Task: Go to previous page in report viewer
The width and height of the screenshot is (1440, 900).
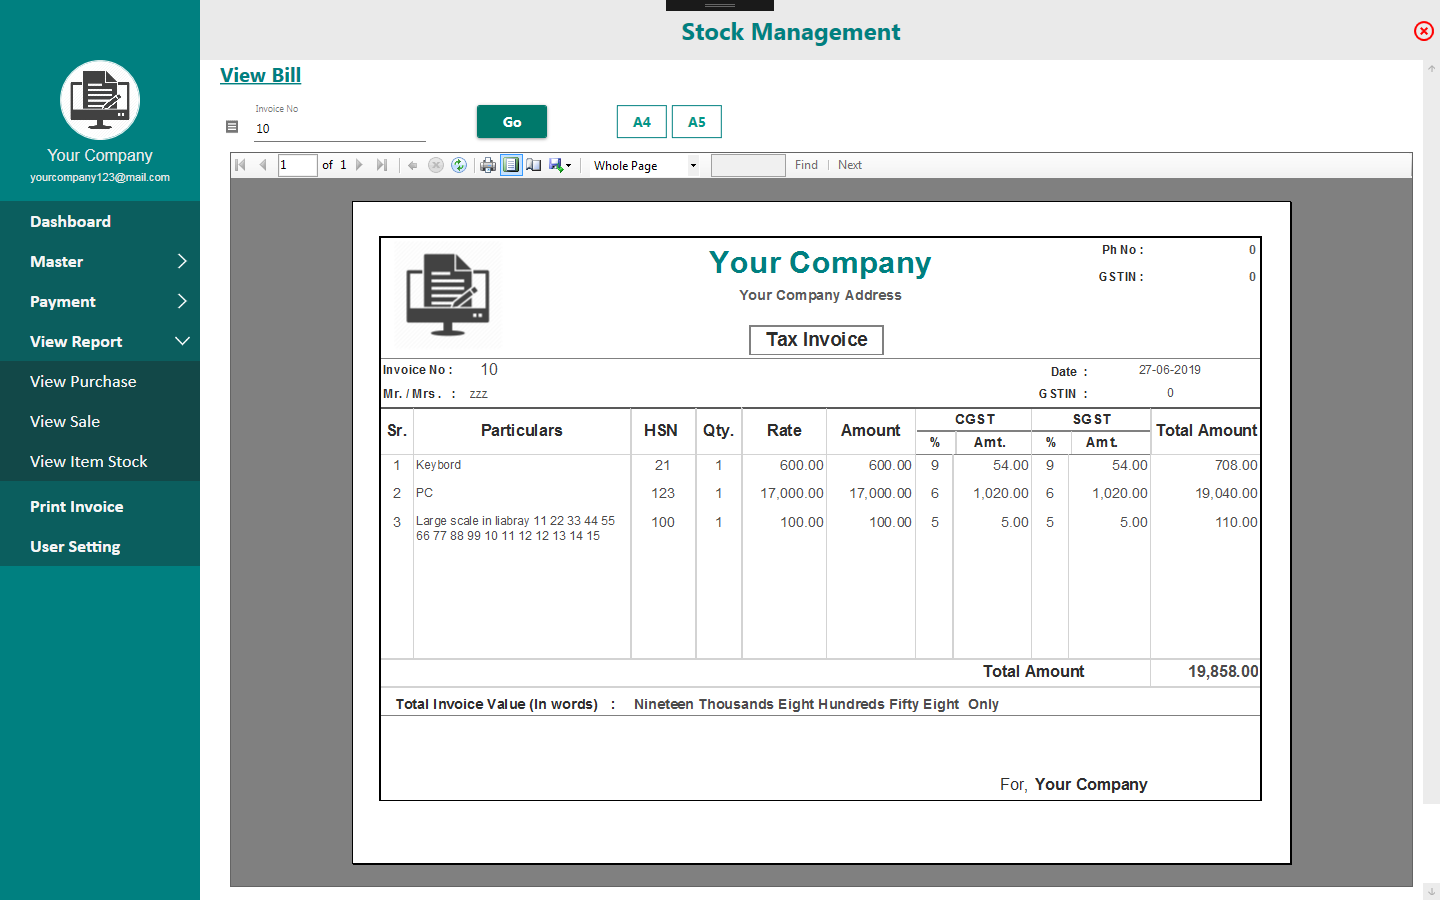Action: pyautogui.click(x=262, y=165)
